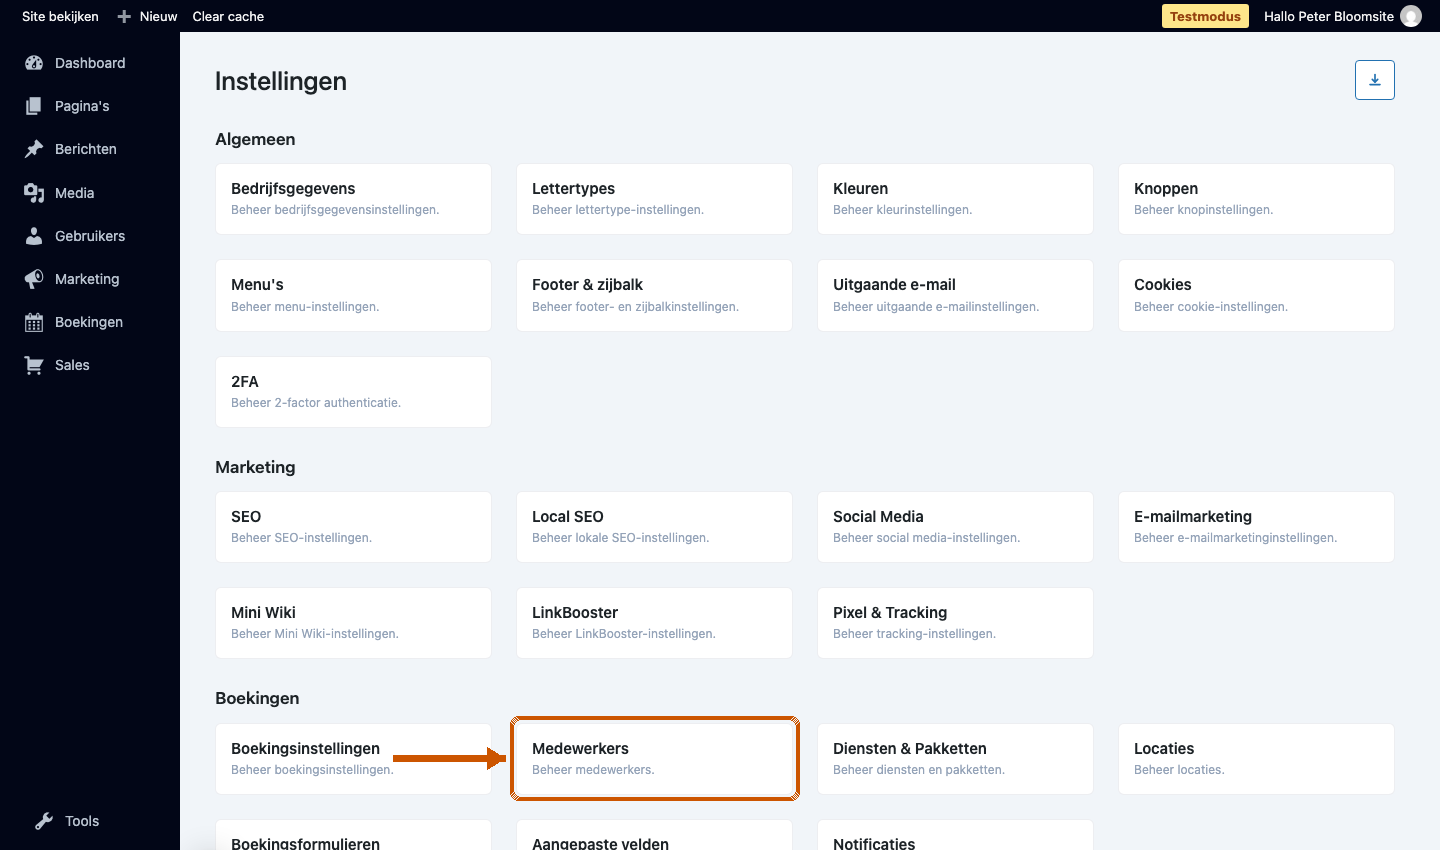Click the Dashboard gauge icon
The width and height of the screenshot is (1440, 850).
[x=34, y=63]
